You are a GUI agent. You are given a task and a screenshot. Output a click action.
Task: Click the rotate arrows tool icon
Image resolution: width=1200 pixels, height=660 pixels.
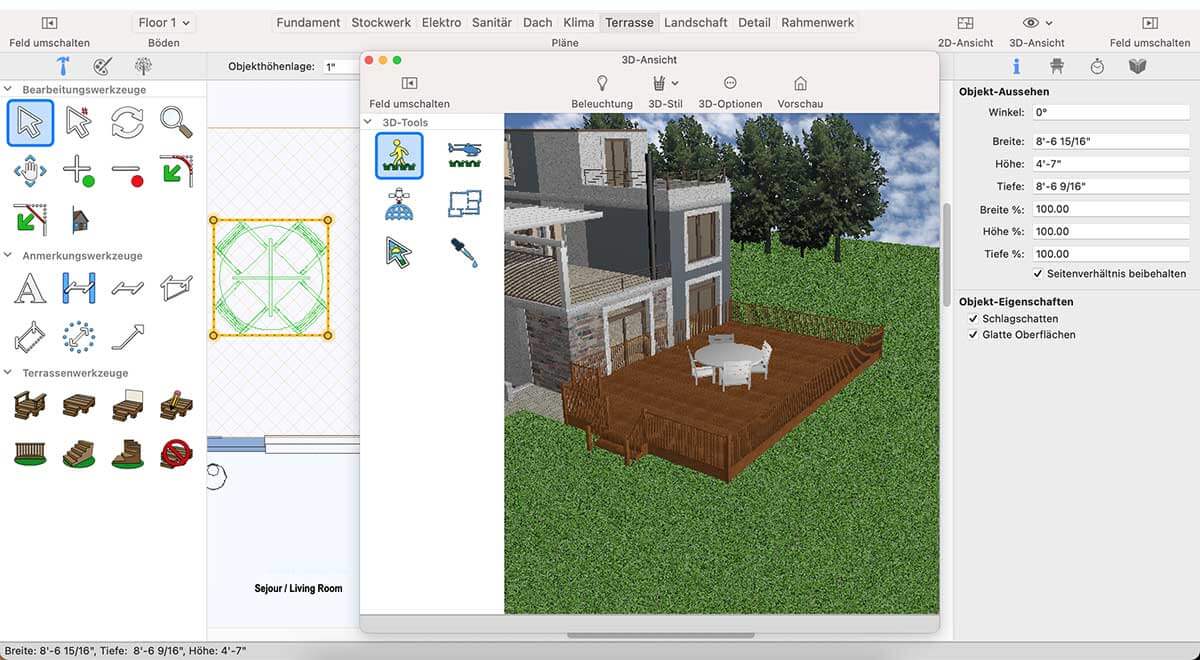click(x=127, y=122)
